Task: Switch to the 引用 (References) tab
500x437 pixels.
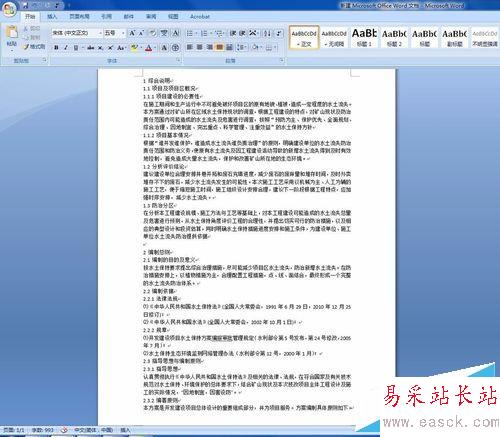Action: click(106, 16)
